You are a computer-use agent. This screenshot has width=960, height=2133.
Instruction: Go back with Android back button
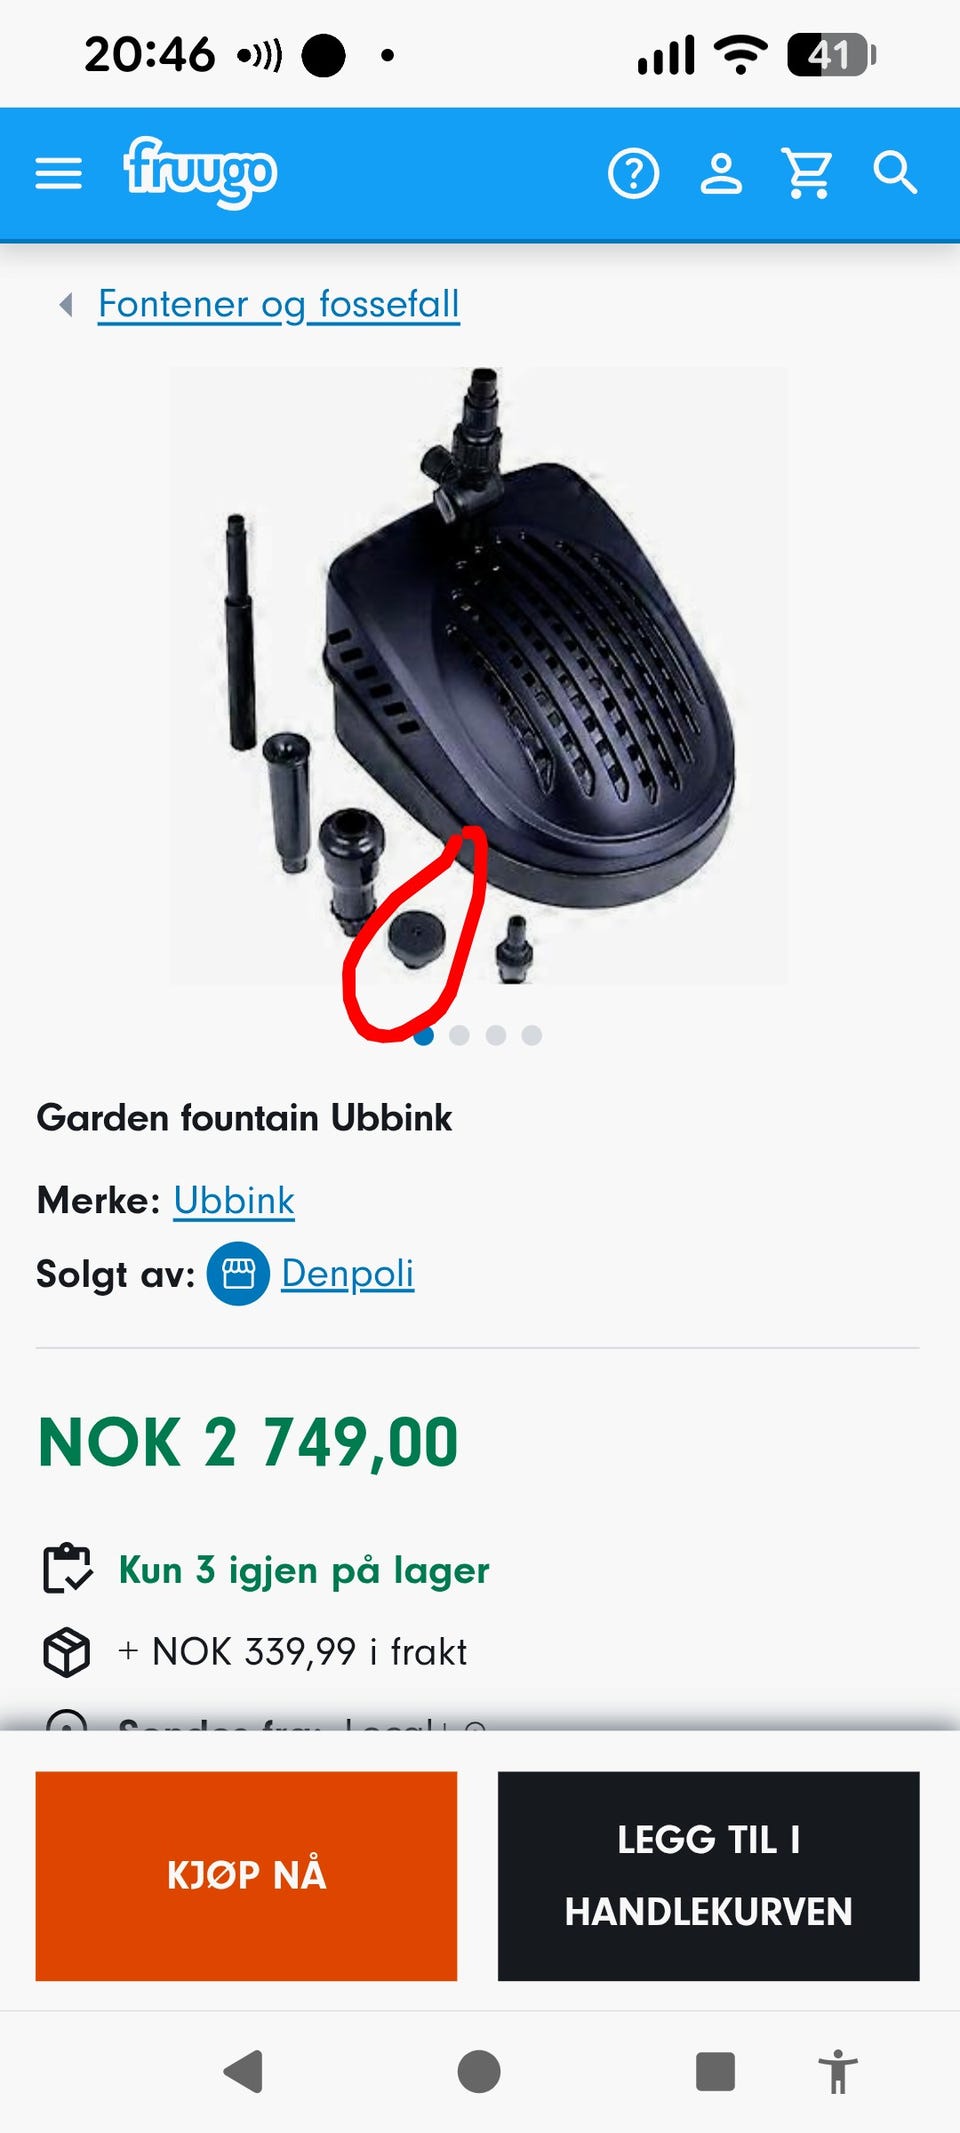[243, 2071]
